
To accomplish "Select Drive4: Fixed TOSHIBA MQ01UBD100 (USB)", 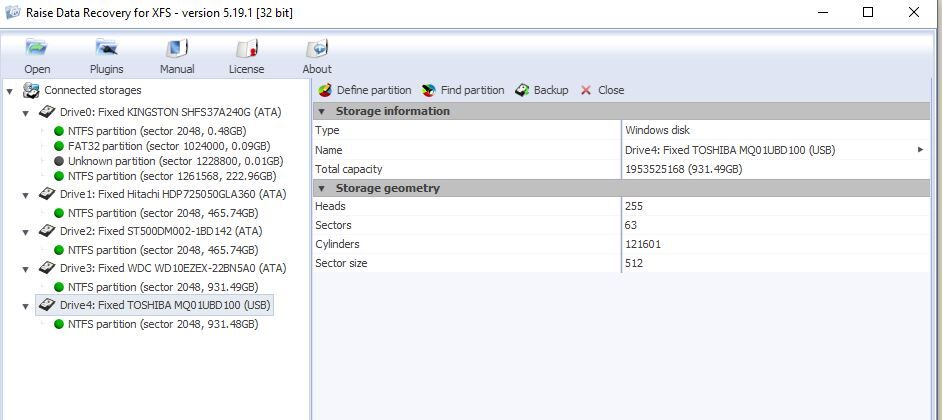I will [165, 305].
